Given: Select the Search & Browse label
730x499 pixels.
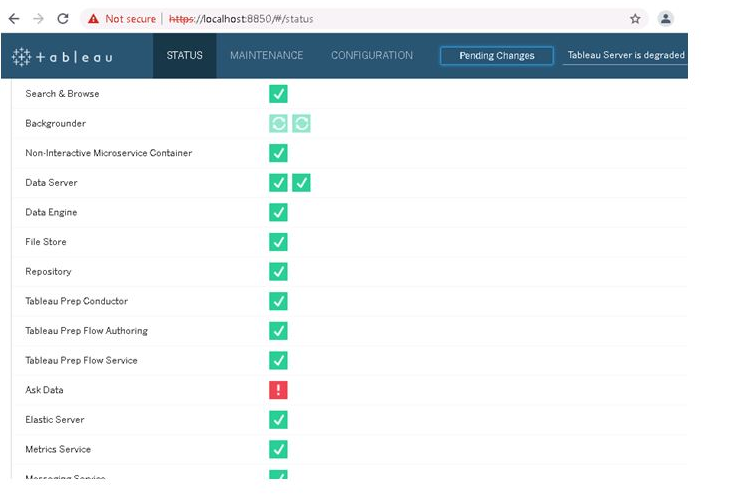Looking at the screenshot, I should pyautogui.click(x=62, y=94).
